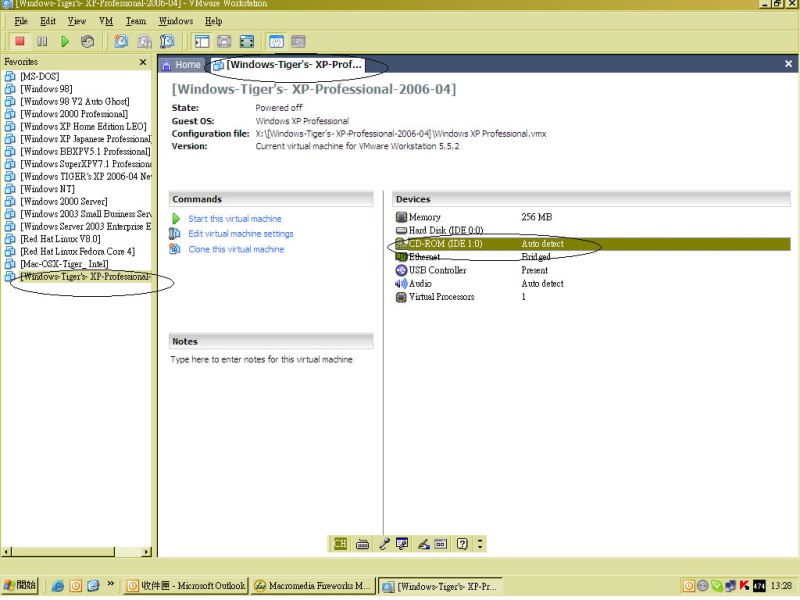
Task: Click Clone this virtual machine link
Action: pos(236,249)
